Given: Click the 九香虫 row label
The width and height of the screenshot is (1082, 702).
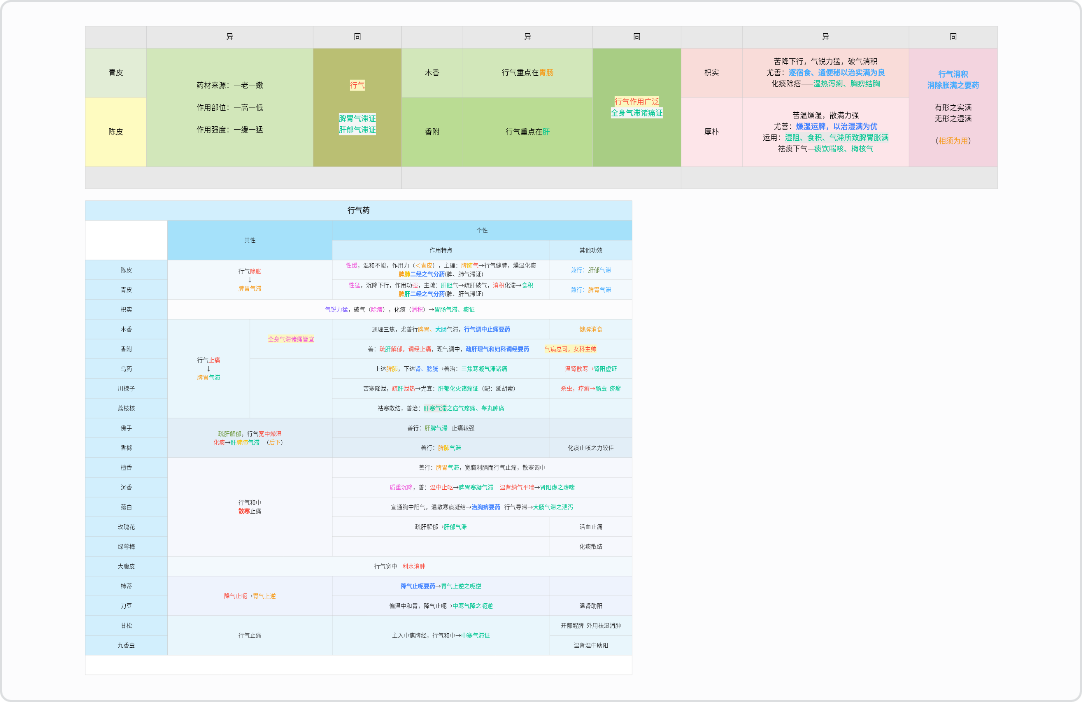Looking at the screenshot, I should click(126, 645).
